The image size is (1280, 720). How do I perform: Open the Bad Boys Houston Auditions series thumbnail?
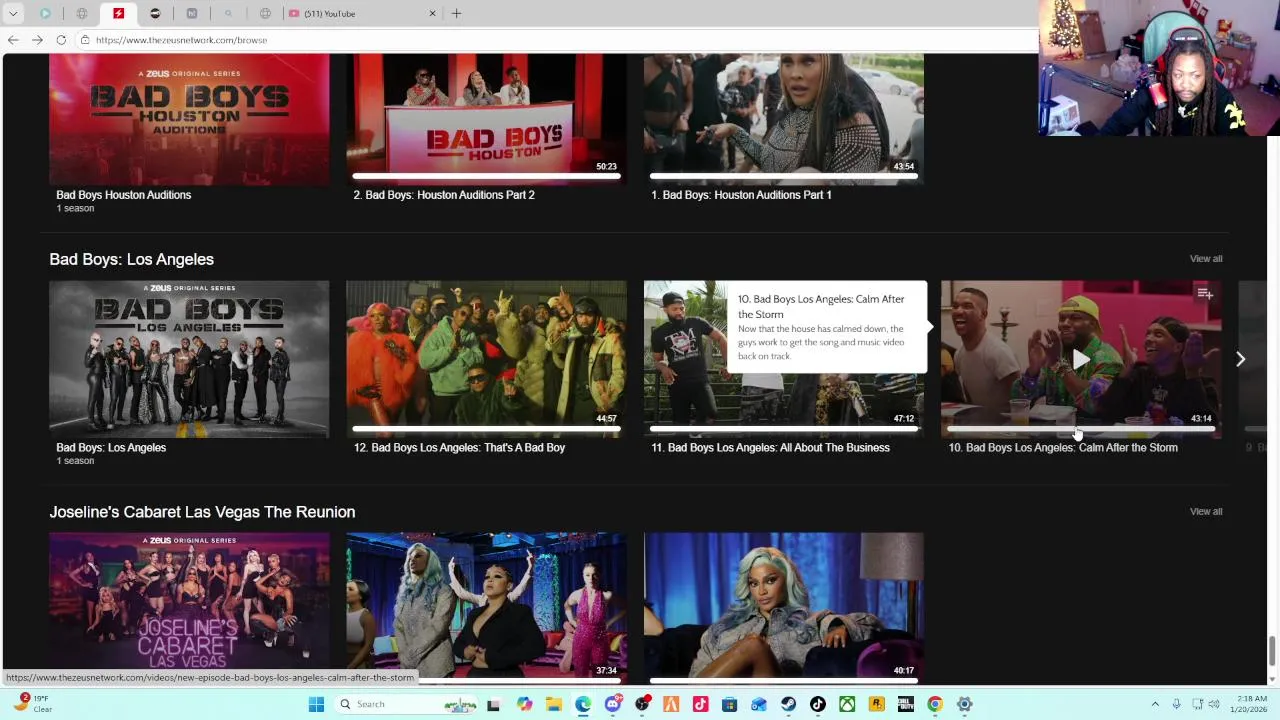tap(189, 120)
